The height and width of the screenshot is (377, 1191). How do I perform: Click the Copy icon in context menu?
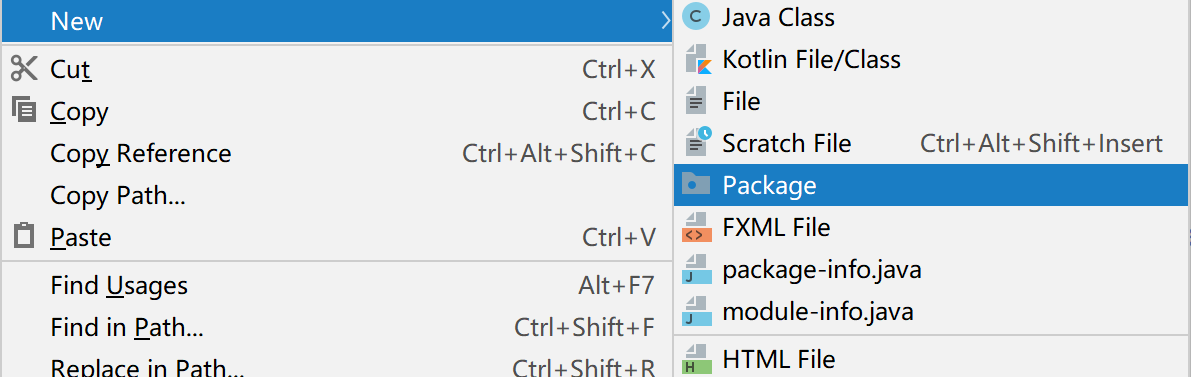click(24, 111)
